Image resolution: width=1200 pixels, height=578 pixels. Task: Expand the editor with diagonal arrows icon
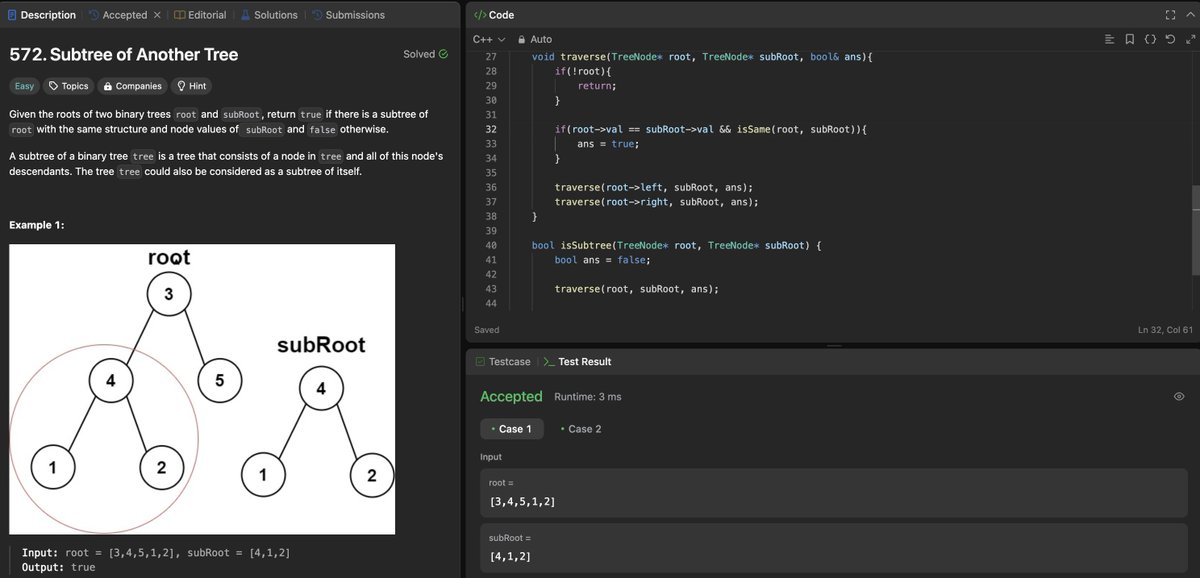(1190, 39)
